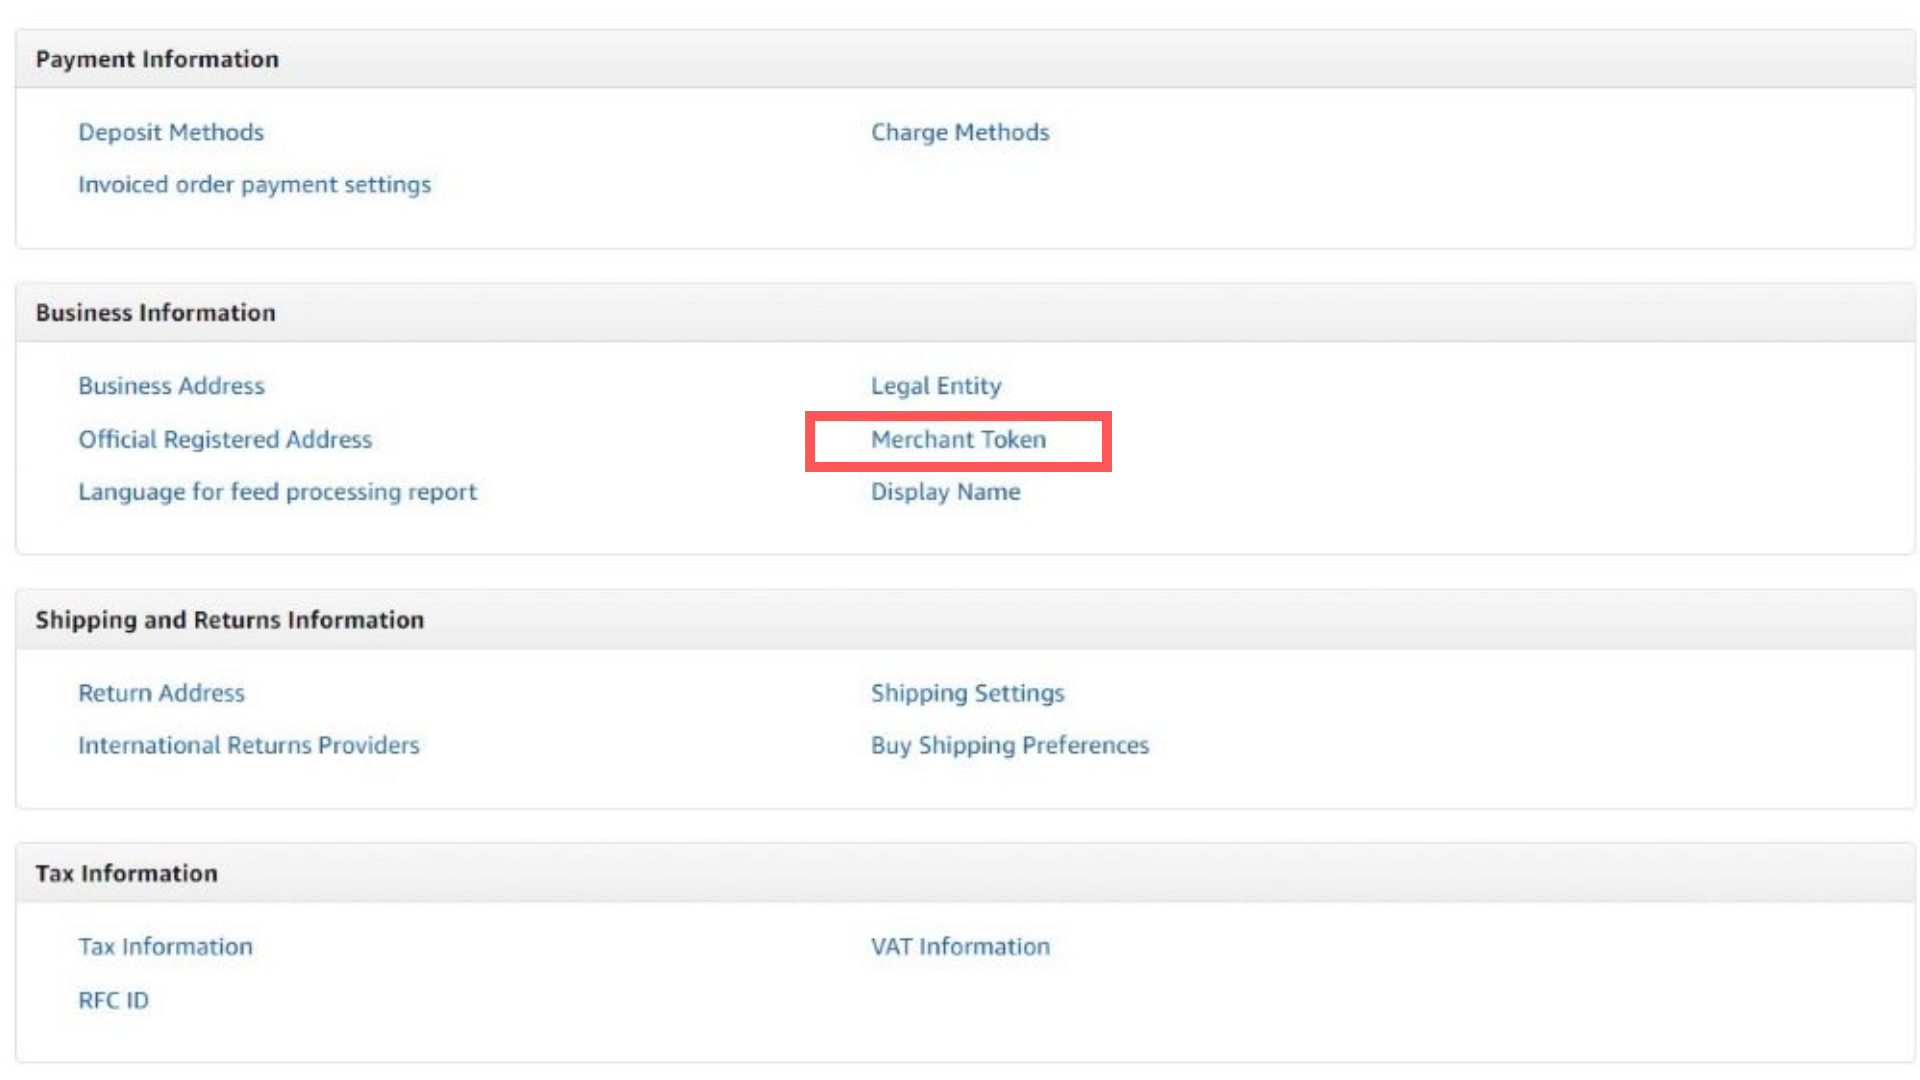Select the Legal Entity link
The image size is (1920, 1080).
coord(935,386)
